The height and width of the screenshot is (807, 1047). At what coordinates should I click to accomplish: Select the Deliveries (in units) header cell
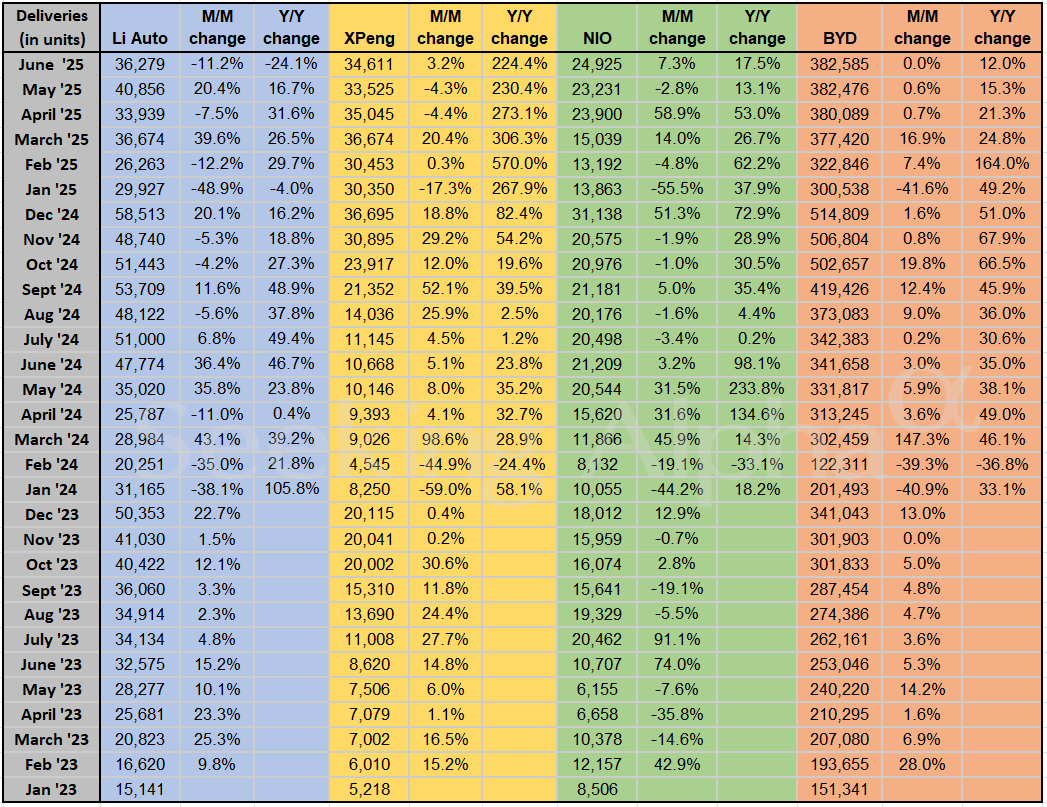52,27
